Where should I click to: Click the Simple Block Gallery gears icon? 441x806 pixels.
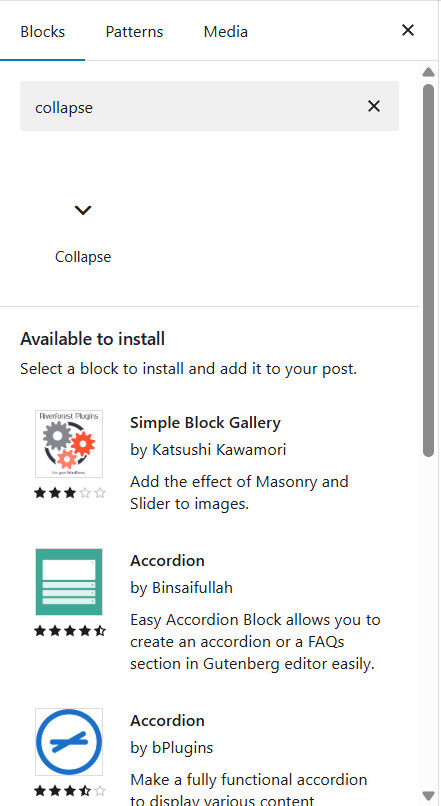[x=69, y=444]
